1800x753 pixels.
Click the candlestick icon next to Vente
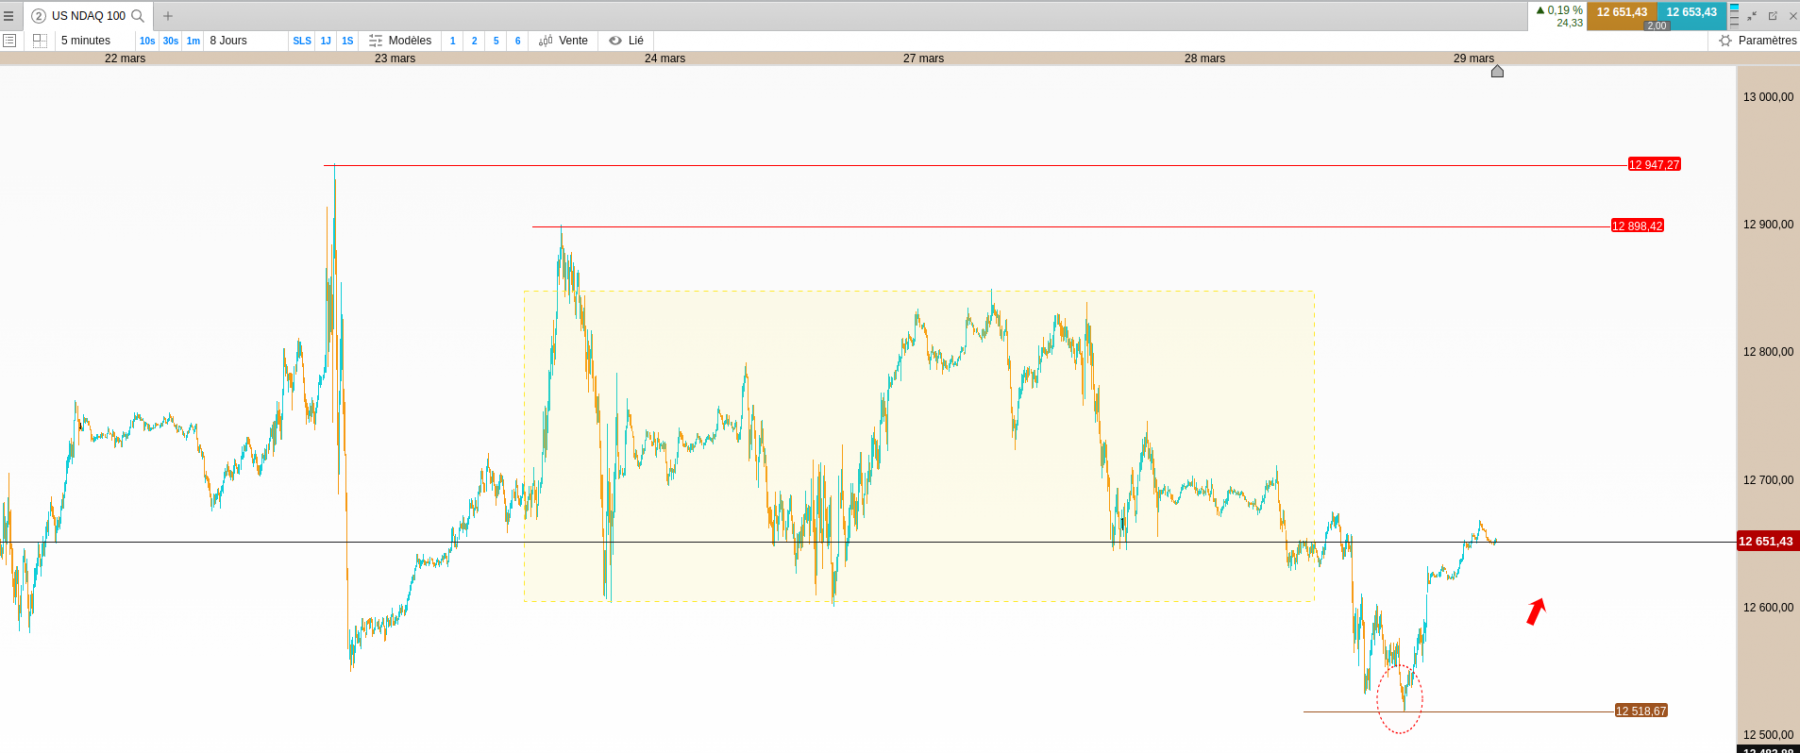point(546,41)
